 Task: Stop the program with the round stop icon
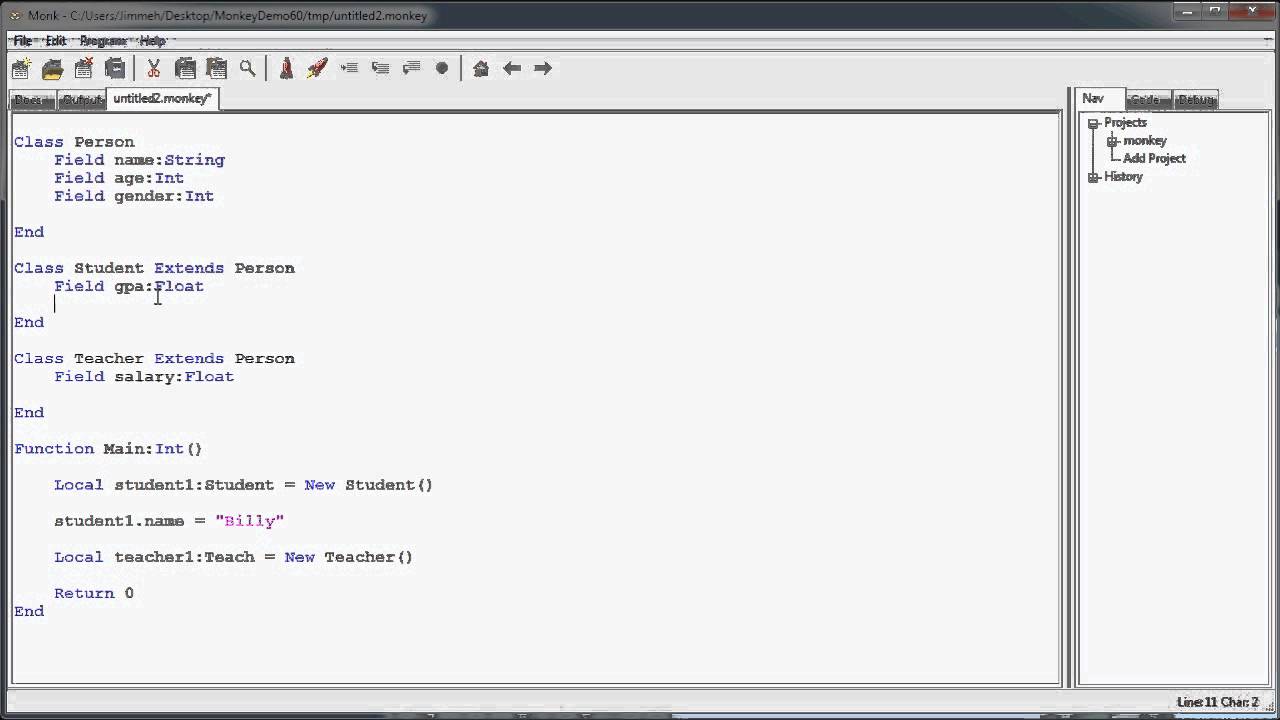(442, 68)
